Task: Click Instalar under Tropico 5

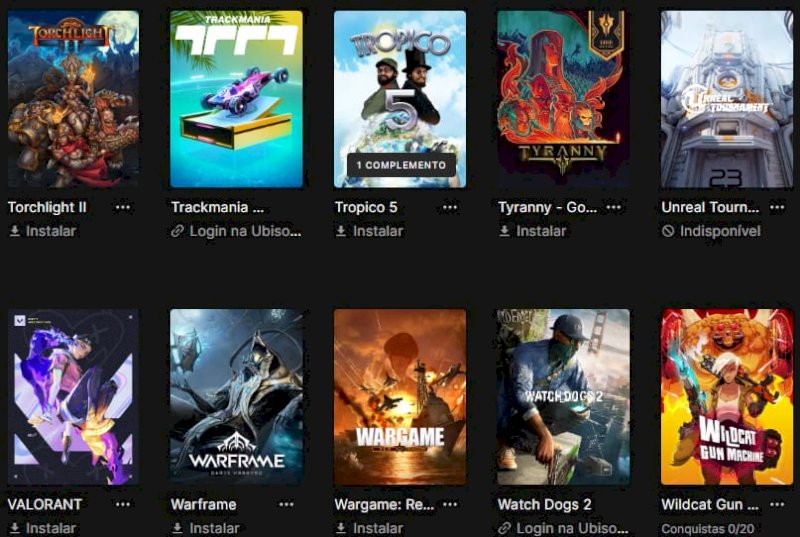Action: (x=370, y=231)
